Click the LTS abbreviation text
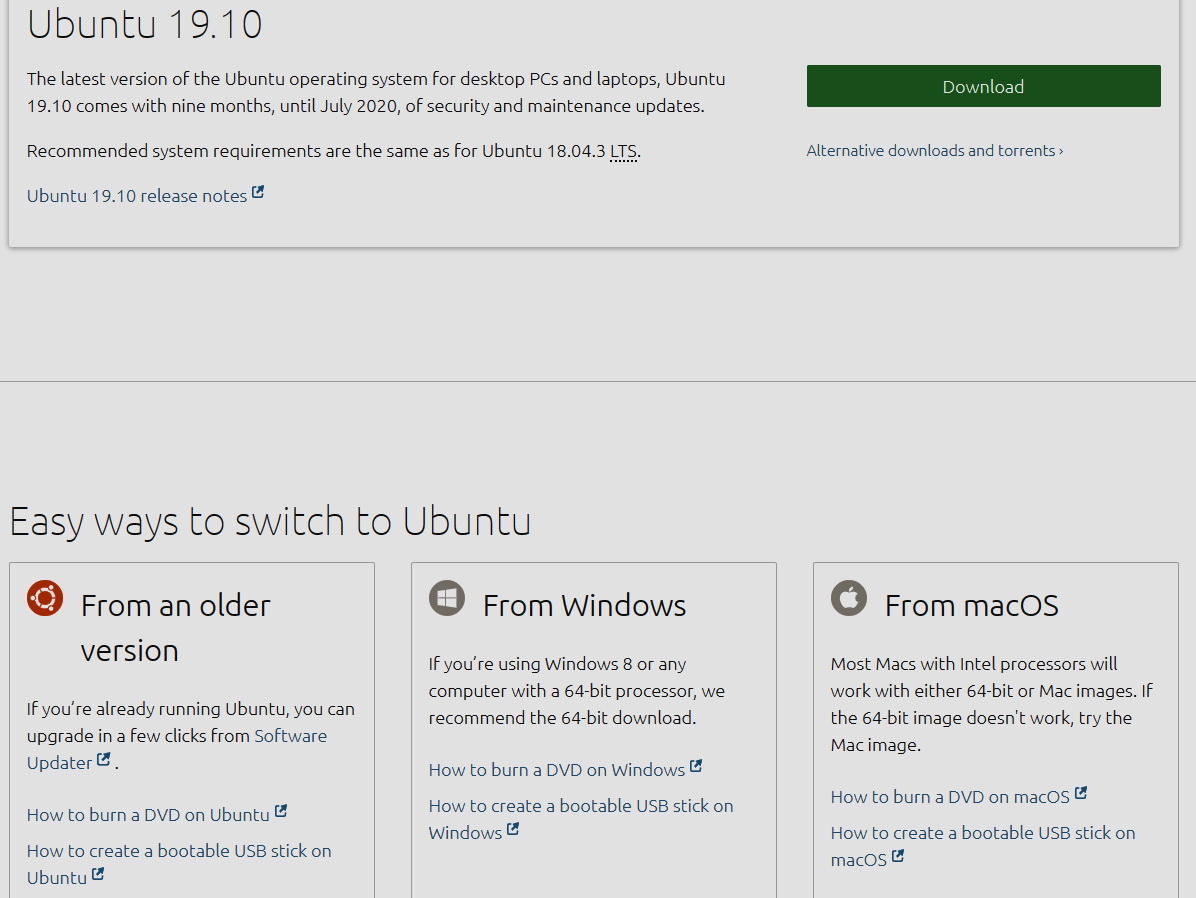This screenshot has width=1196, height=898. pyautogui.click(x=623, y=151)
